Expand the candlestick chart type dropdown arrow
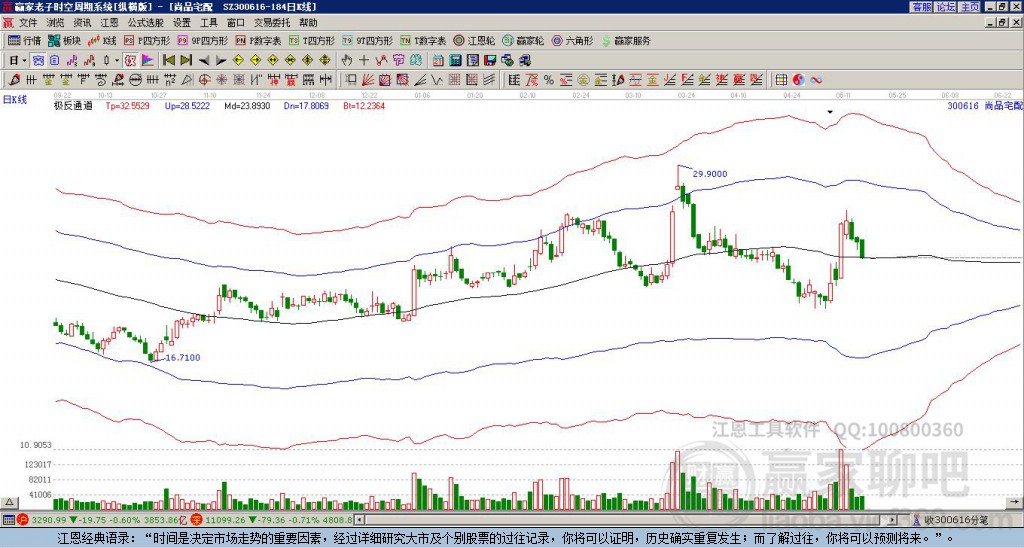The width and height of the screenshot is (1024, 548). tap(116, 60)
